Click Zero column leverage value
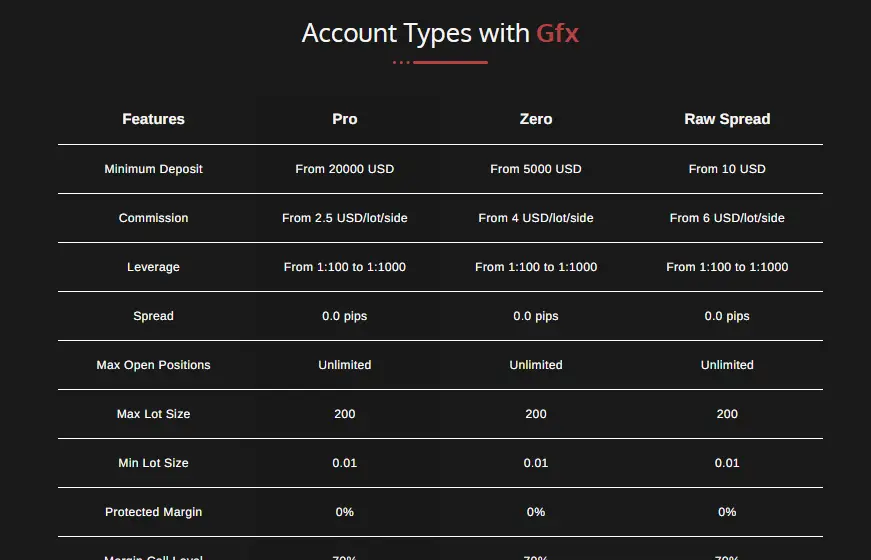This screenshot has height=560, width=871. pos(535,267)
